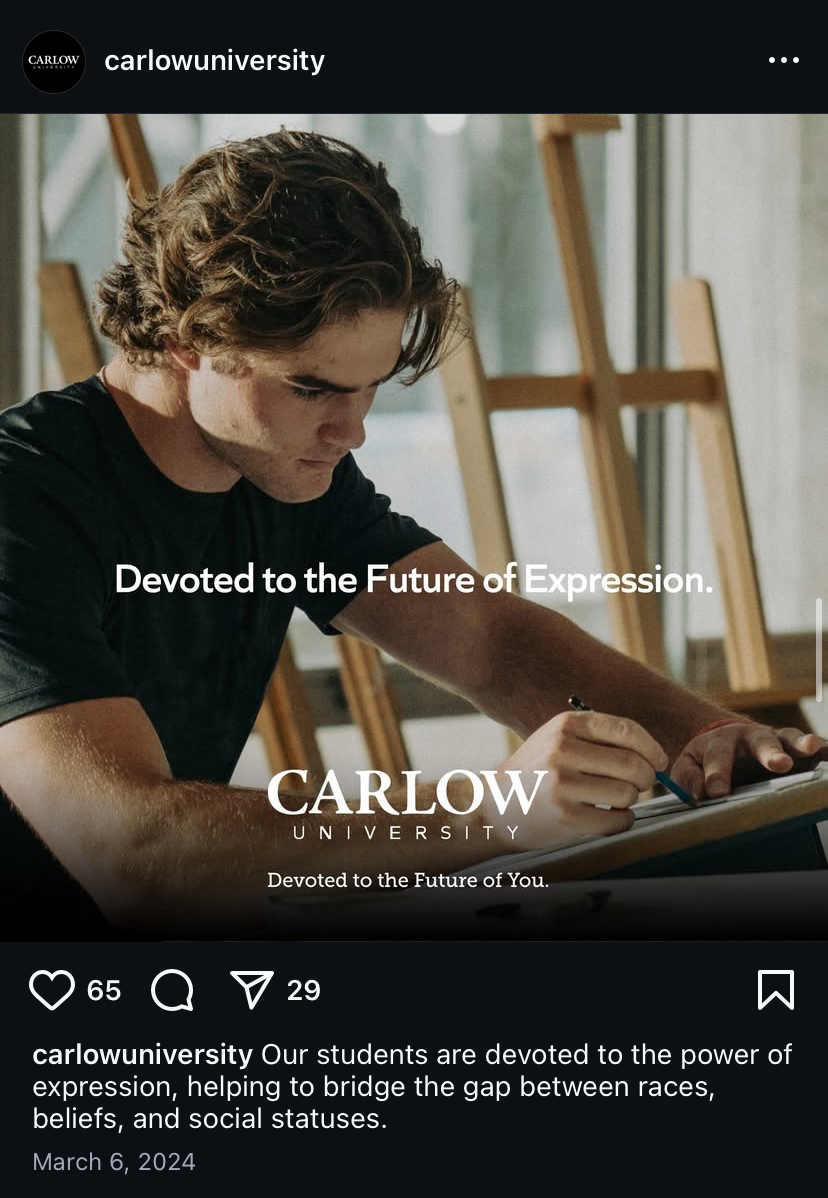This screenshot has width=828, height=1198.
Task: Click the scrollbar on right edge
Action: click(x=820, y=649)
